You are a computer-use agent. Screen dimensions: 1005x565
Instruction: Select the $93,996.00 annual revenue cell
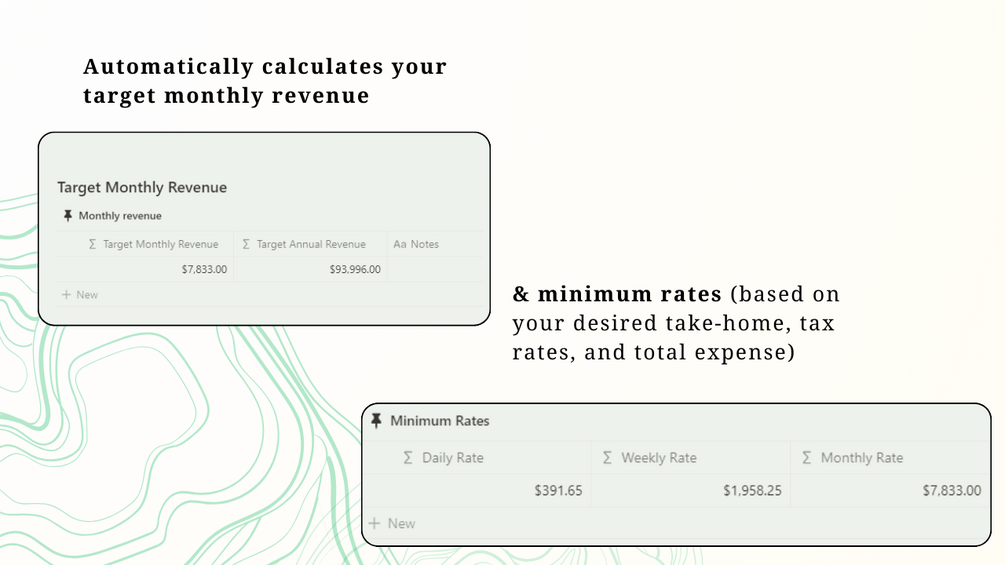pos(311,269)
